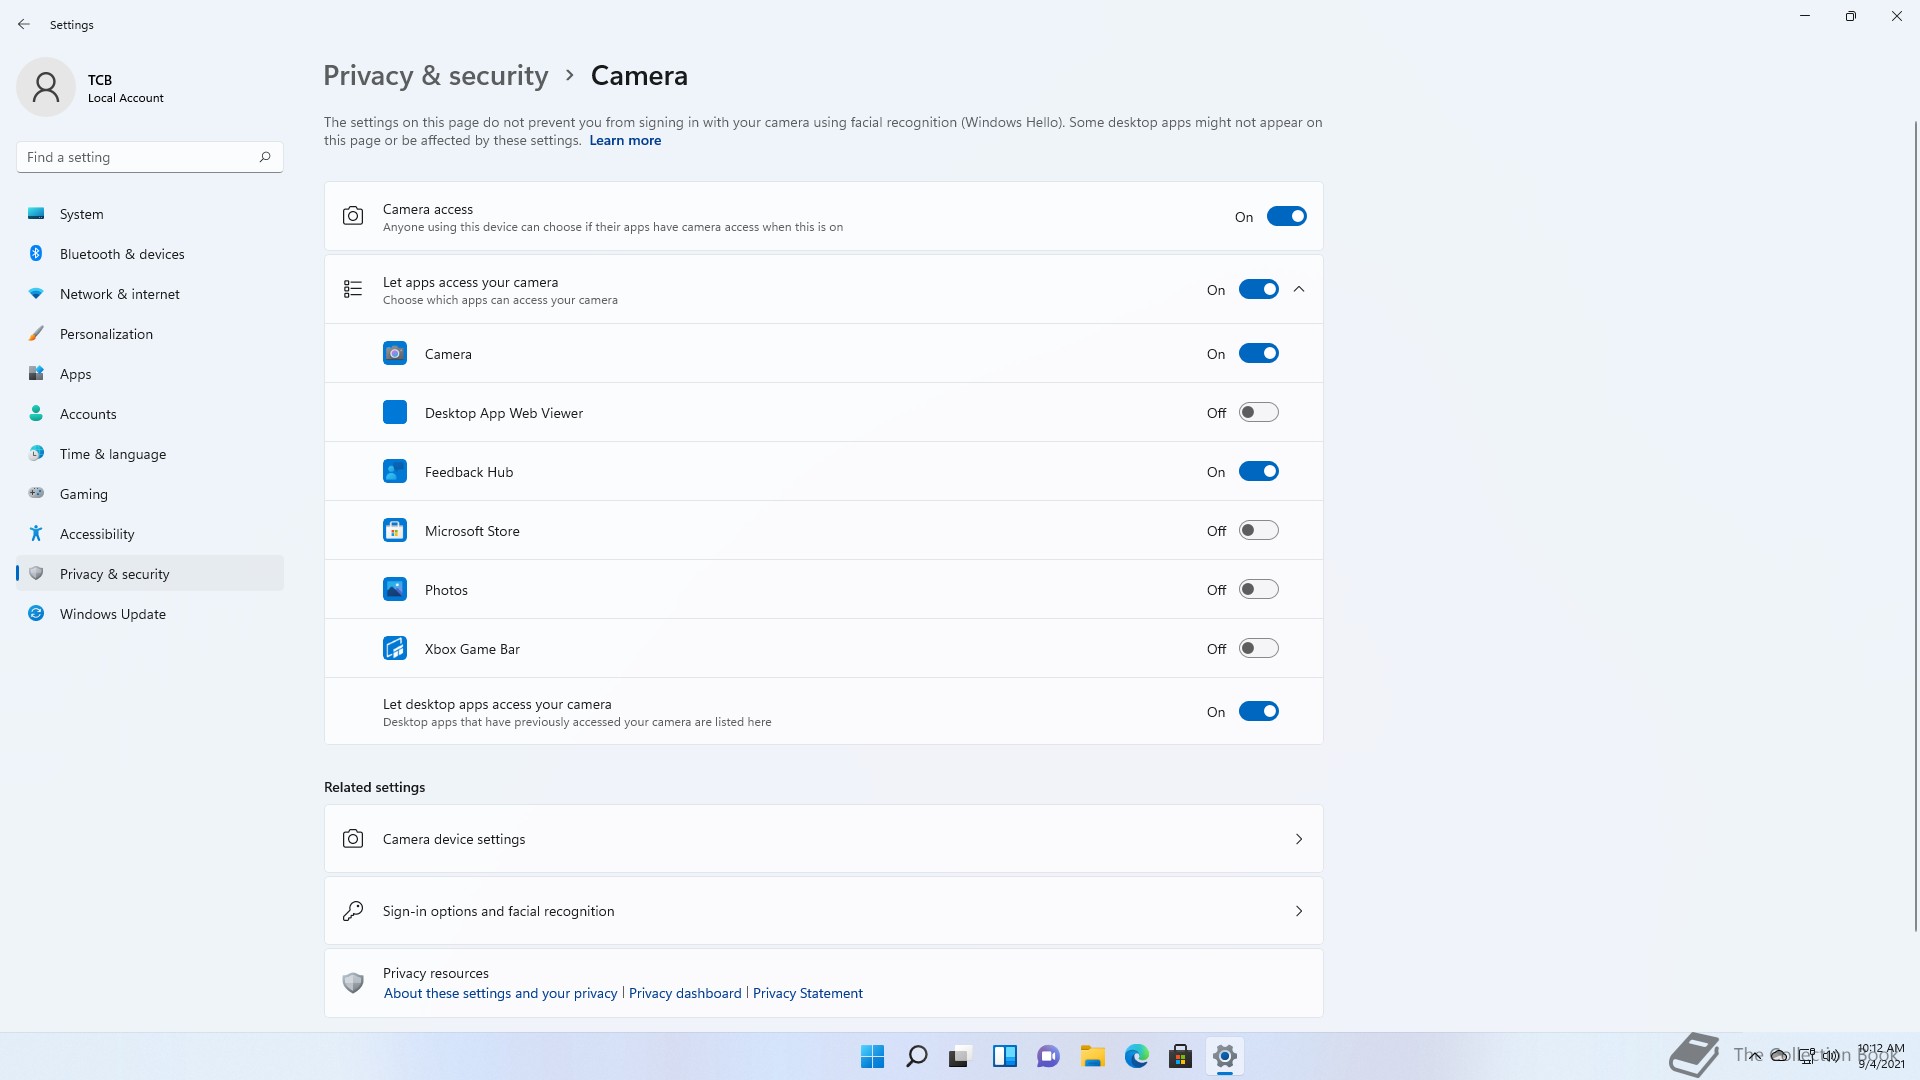The height and width of the screenshot is (1080, 1920).
Task: Click the Xbox Game Bar icon
Action: pyautogui.click(x=395, y=648)
